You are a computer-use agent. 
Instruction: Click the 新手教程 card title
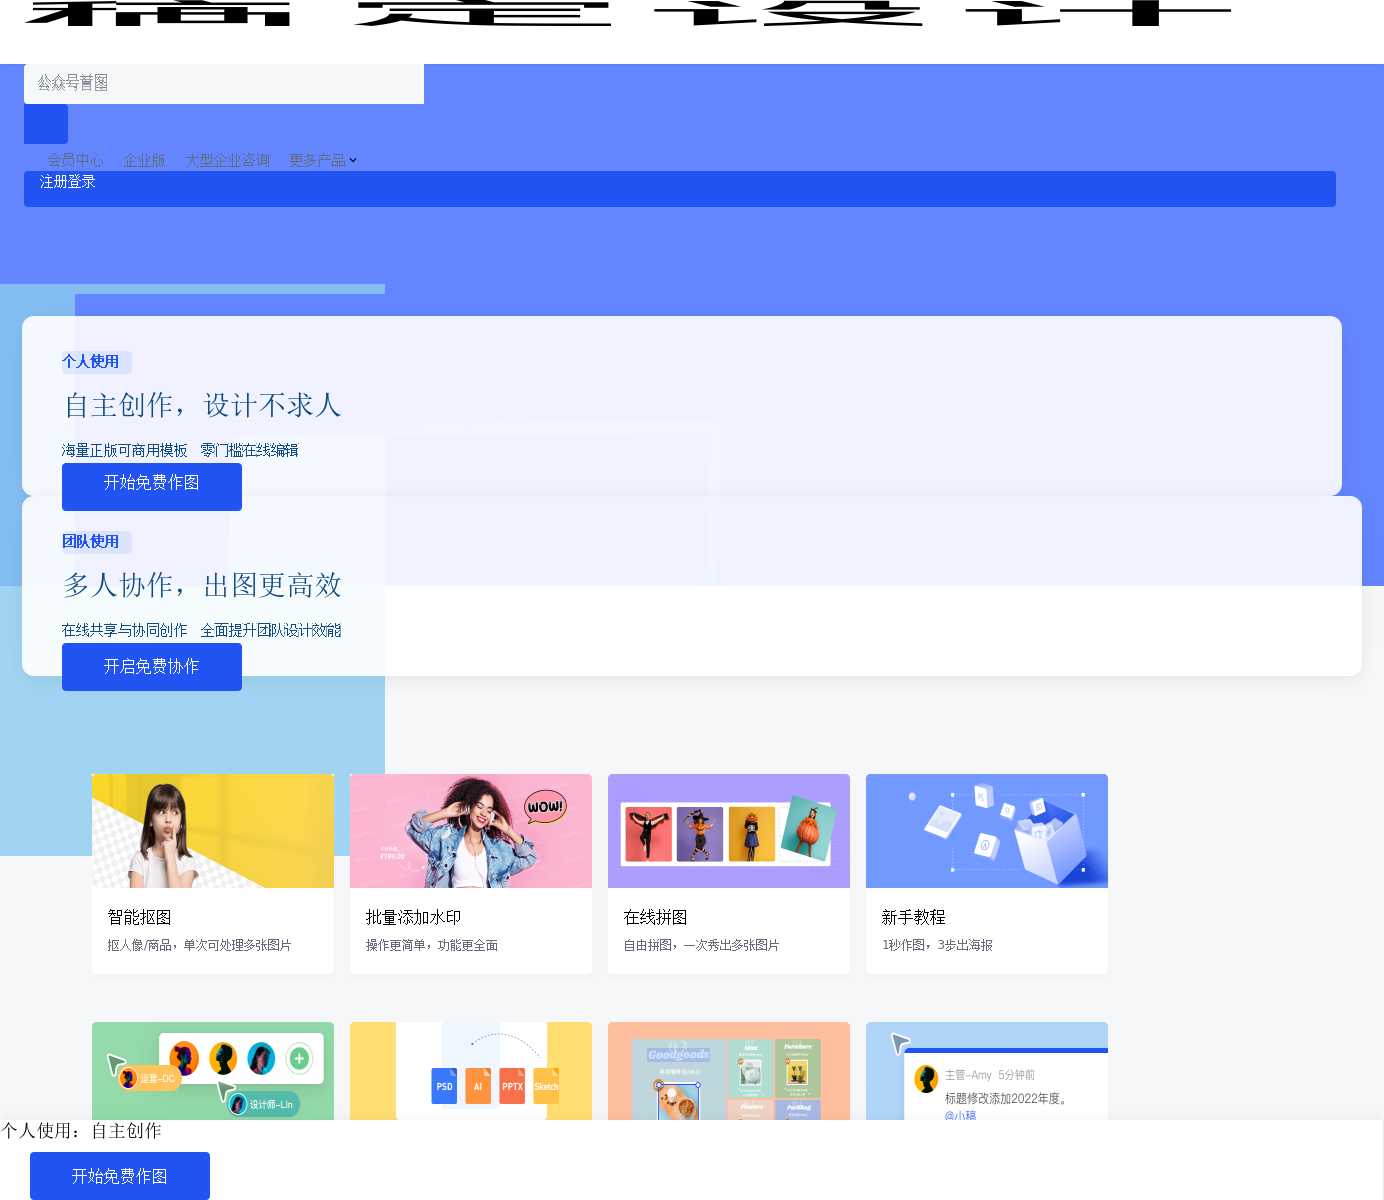(x=913, y=917)
